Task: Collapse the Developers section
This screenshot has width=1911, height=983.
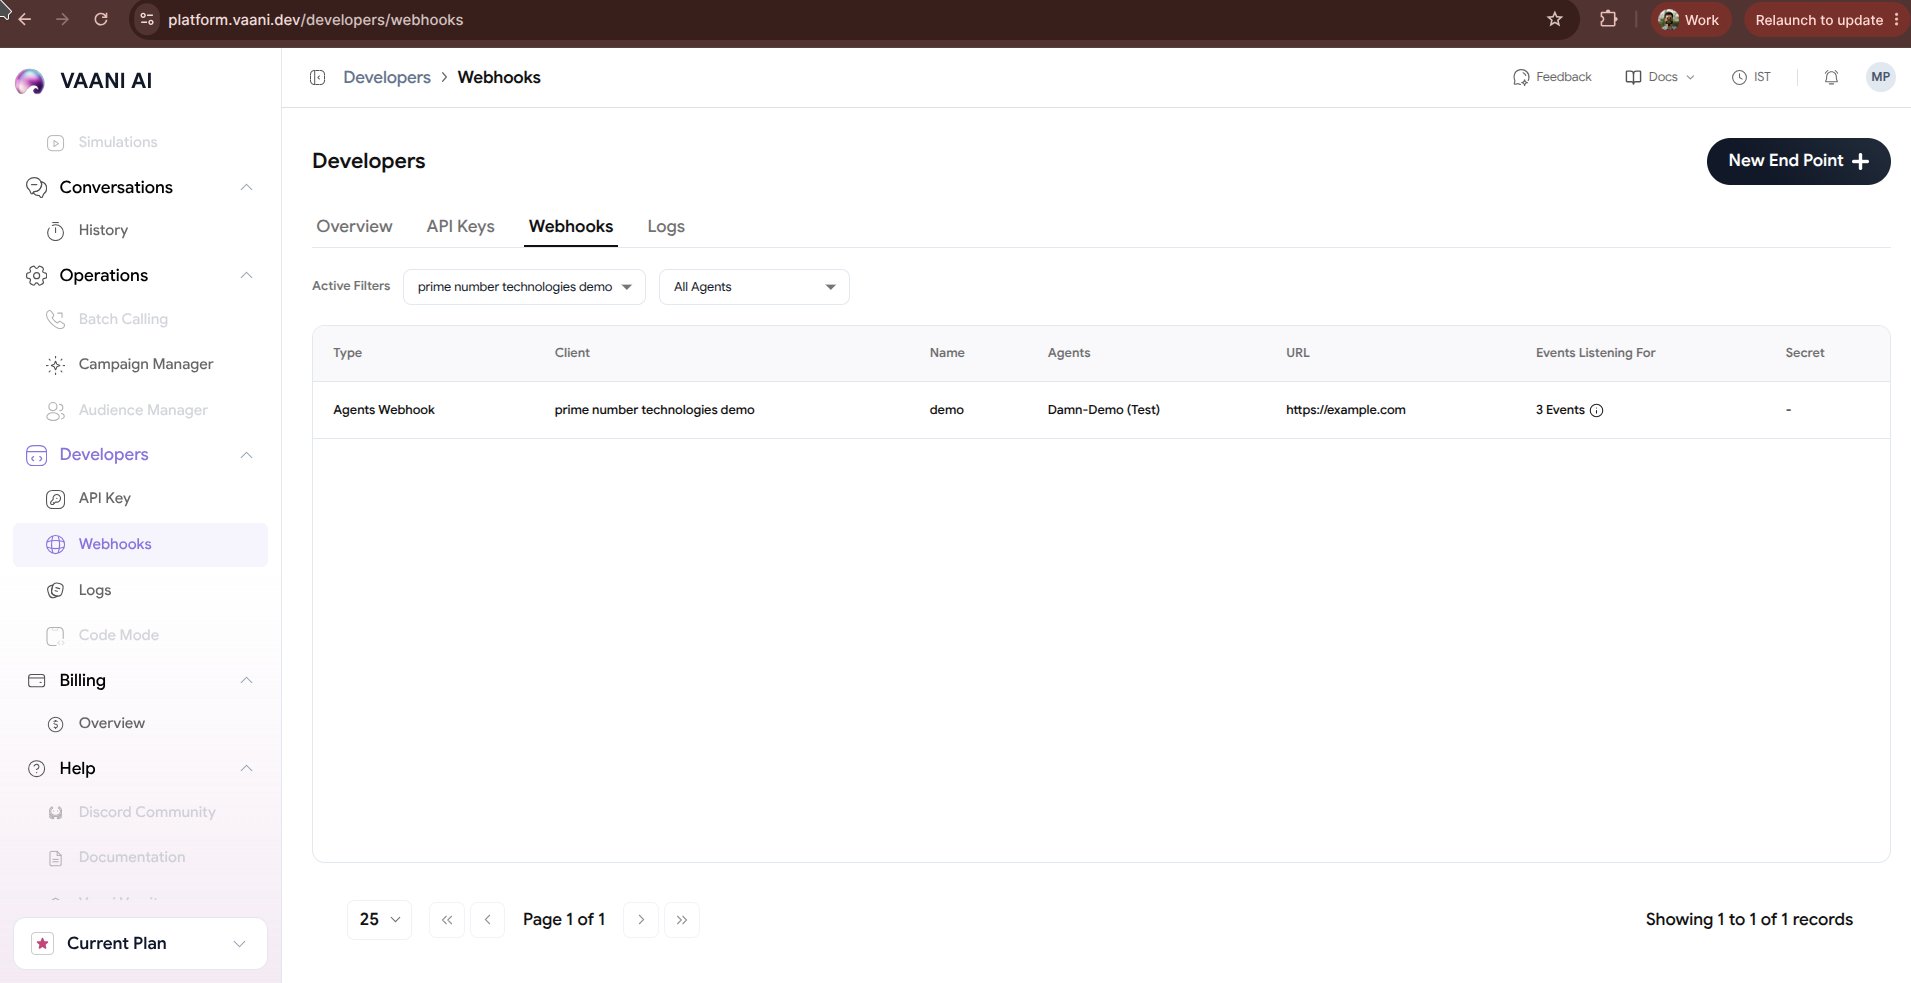Action: click(246, 455)
